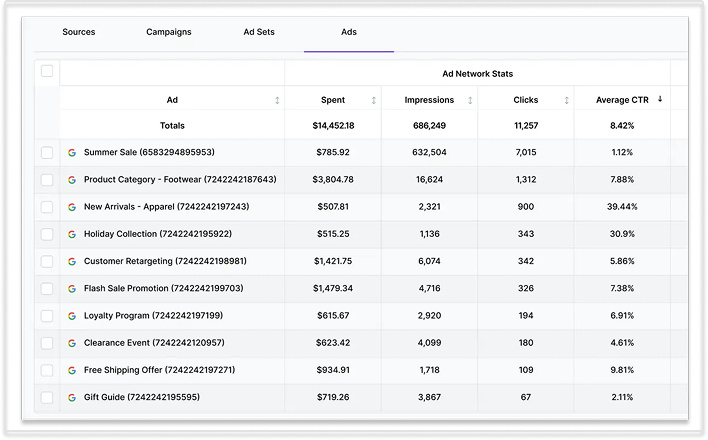This screenshot has height=440, width=708.
Task: Click the Google icon beside Gift Guide
Action: [72, 398]
